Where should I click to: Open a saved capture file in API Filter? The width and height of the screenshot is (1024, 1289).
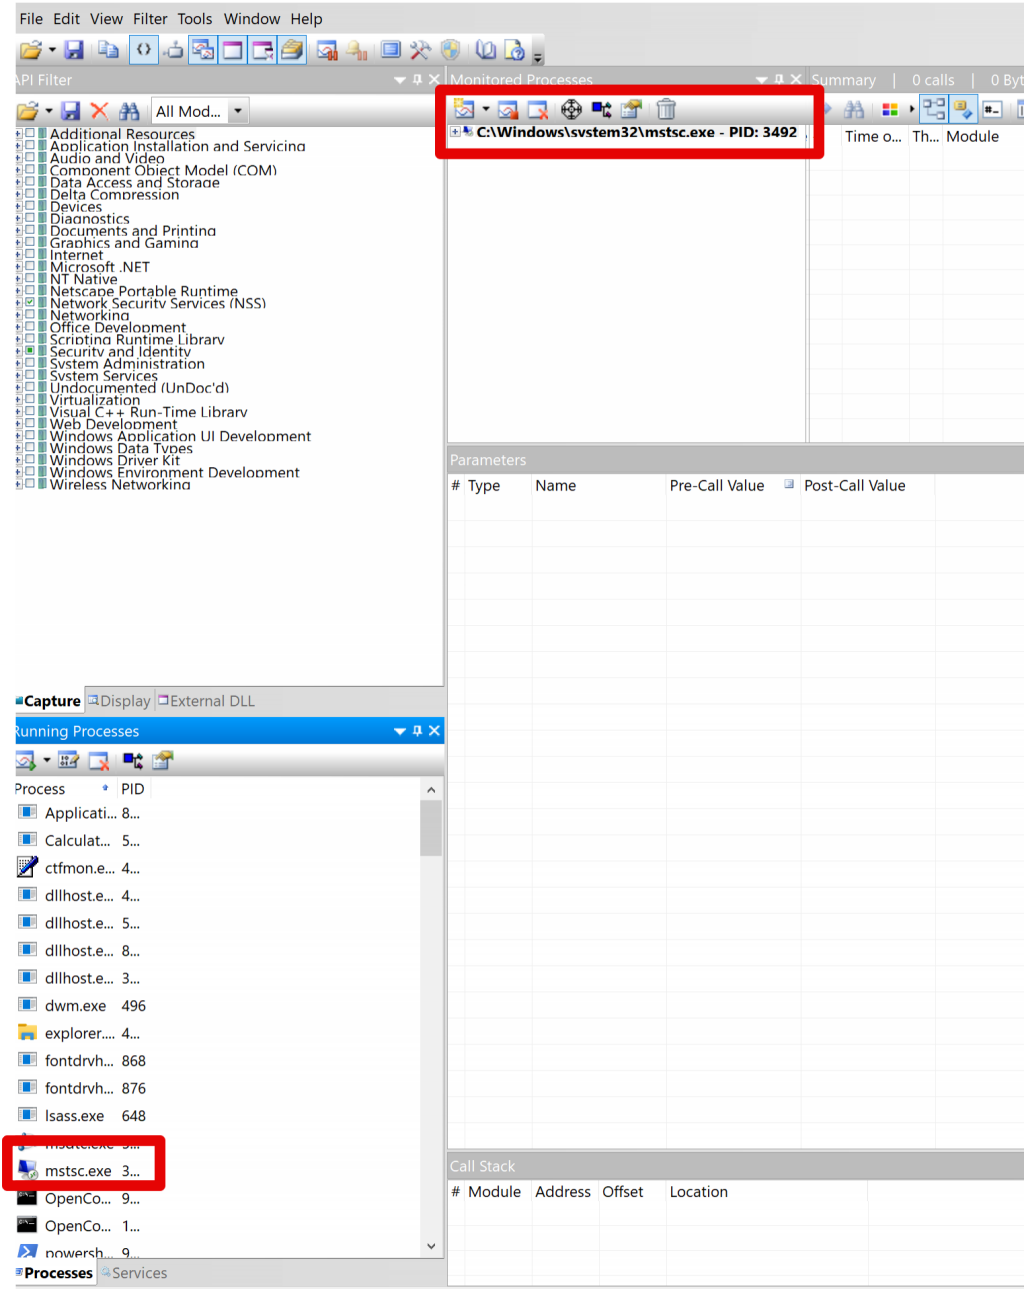27,110
